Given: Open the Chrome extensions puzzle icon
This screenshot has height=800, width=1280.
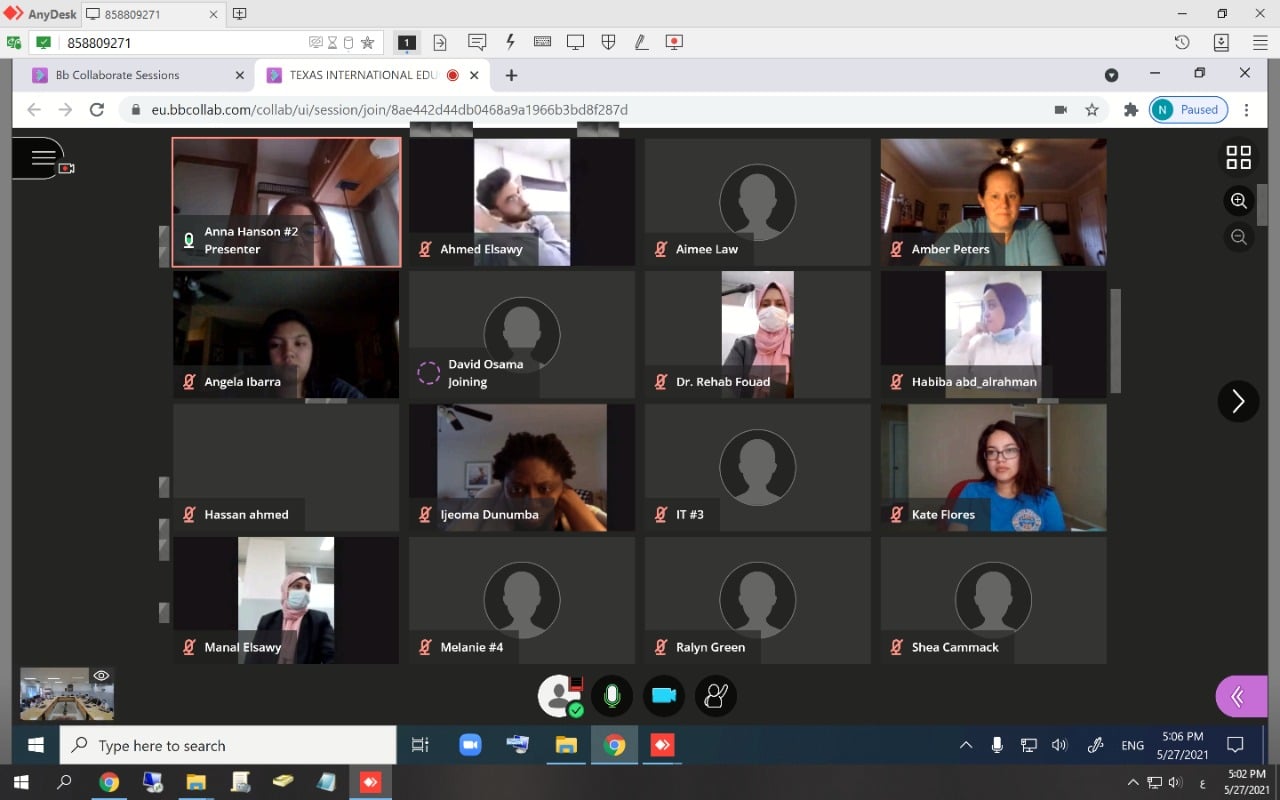Looking at the screenshot, I should 1131,110.
